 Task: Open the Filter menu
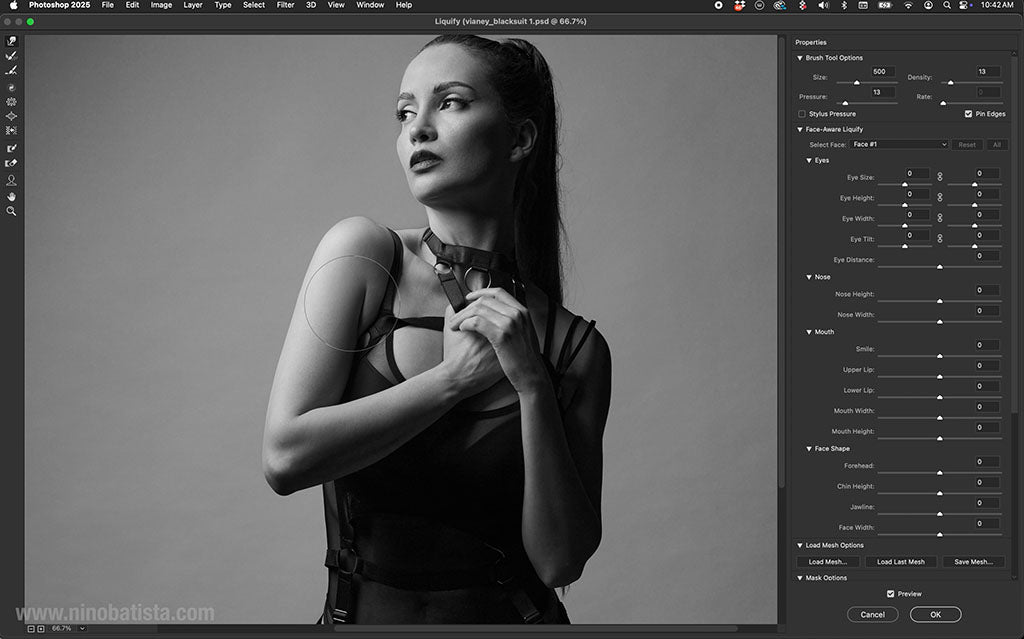[x=285, y=5]
